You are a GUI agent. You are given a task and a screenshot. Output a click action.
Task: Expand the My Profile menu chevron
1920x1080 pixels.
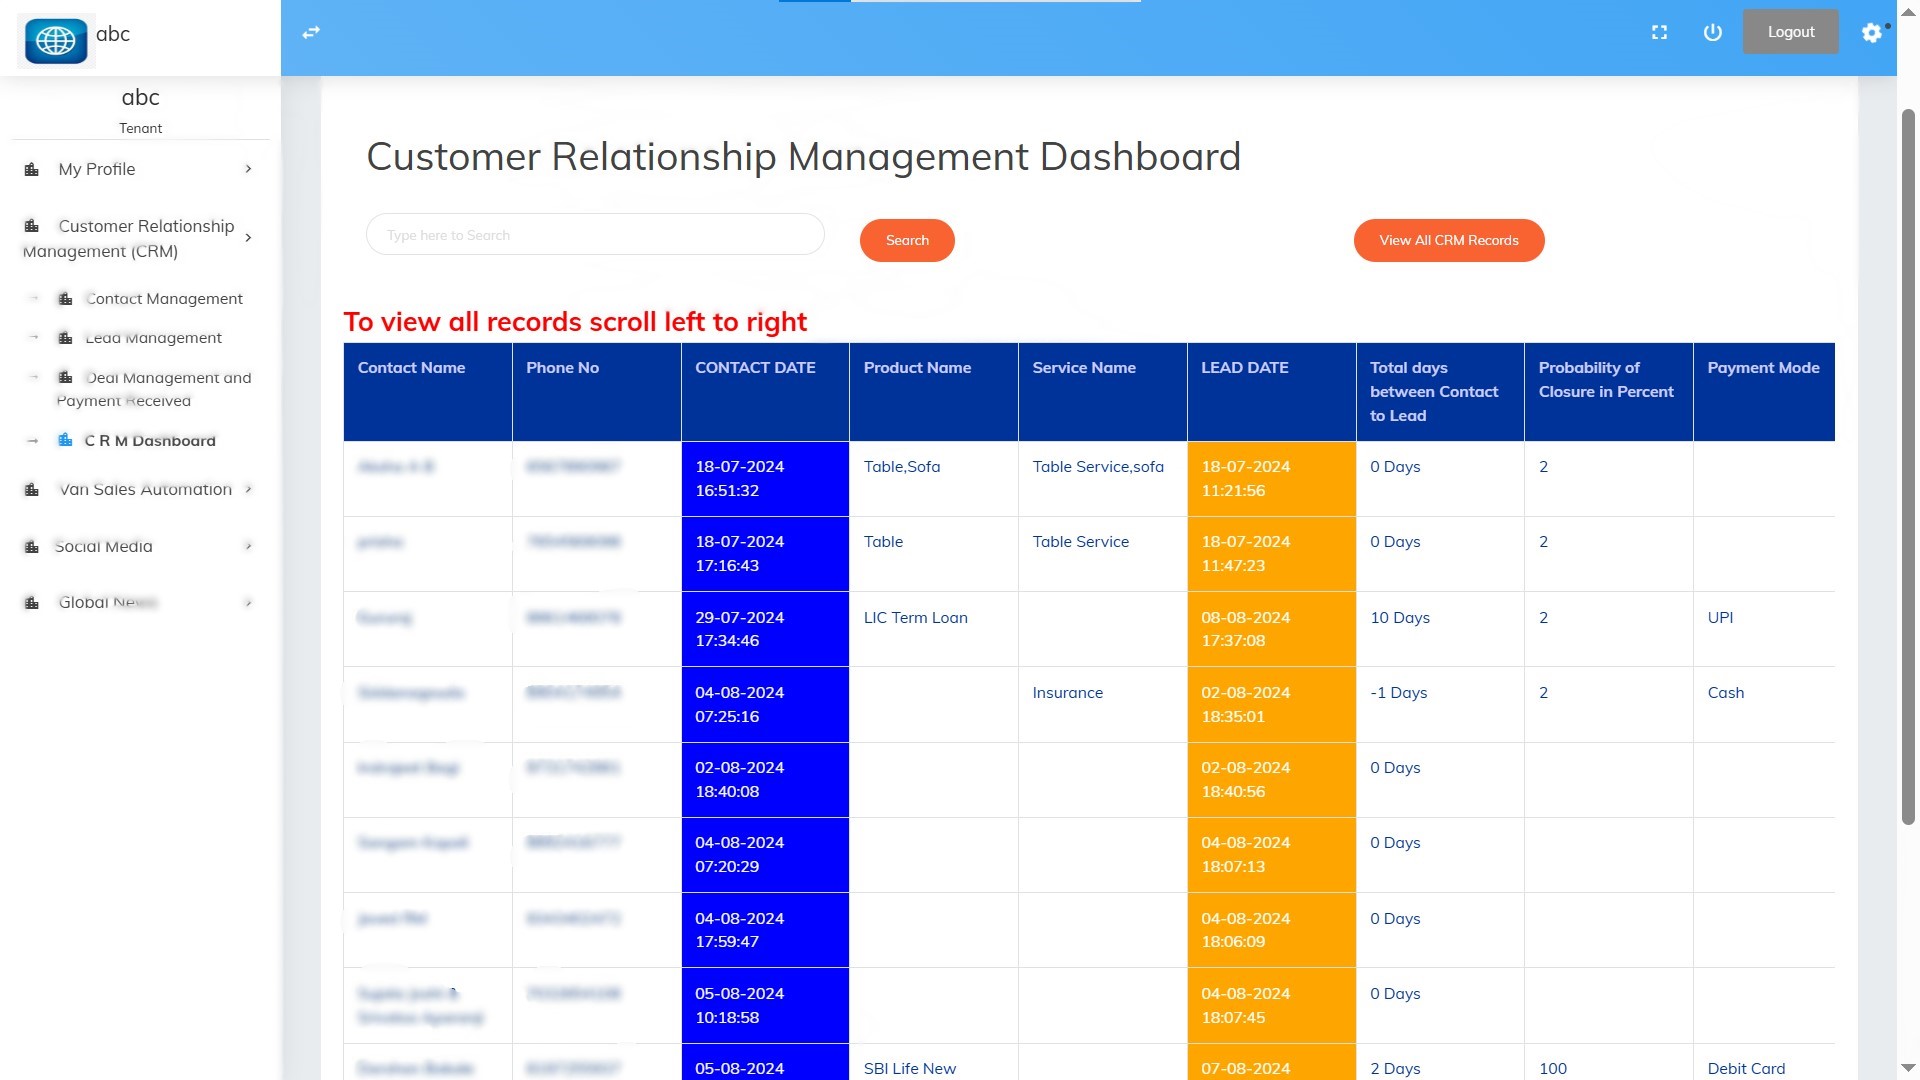[248, 169]
